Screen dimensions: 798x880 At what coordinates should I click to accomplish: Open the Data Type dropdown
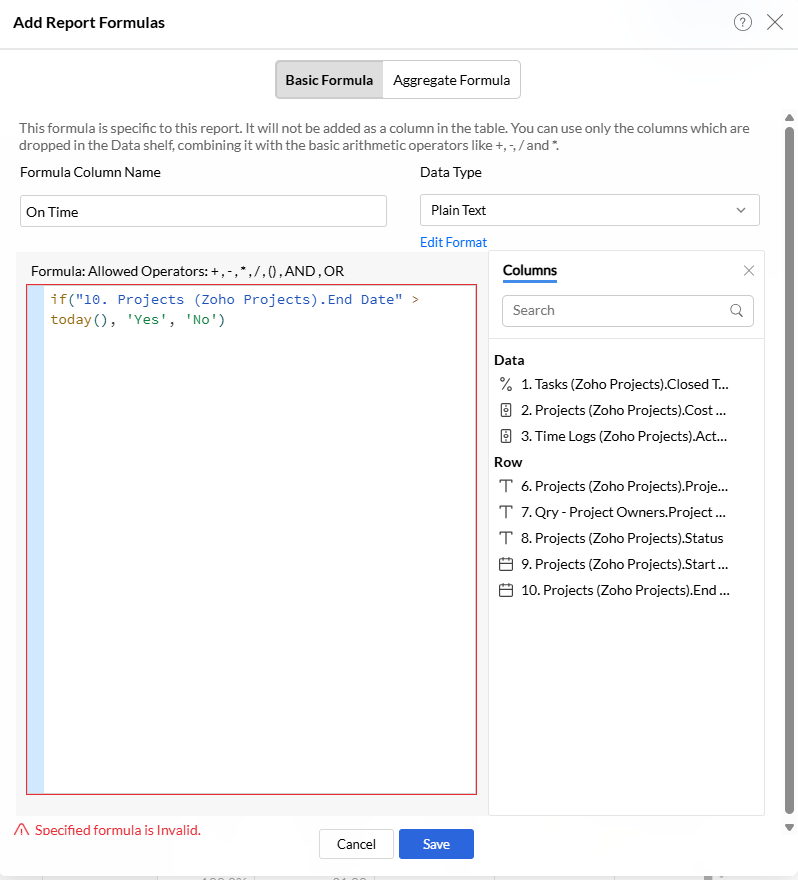pos(589,210)
